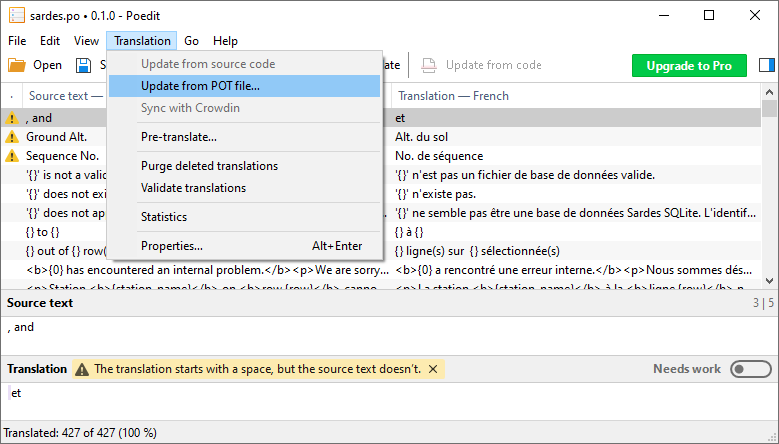
Task: Select the row 'ne semble pas être une base de données Sardes SQLite'
Action: click(x=575, y=213)
